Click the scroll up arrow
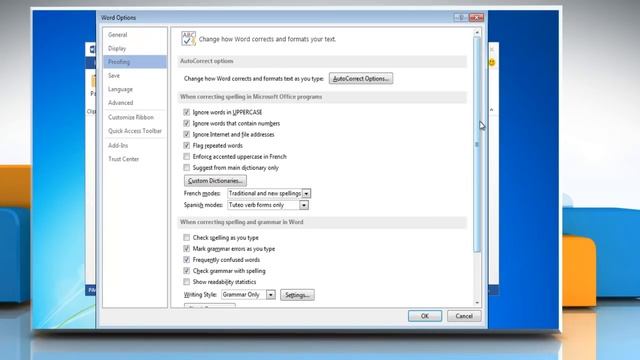 tap(477, 32)
